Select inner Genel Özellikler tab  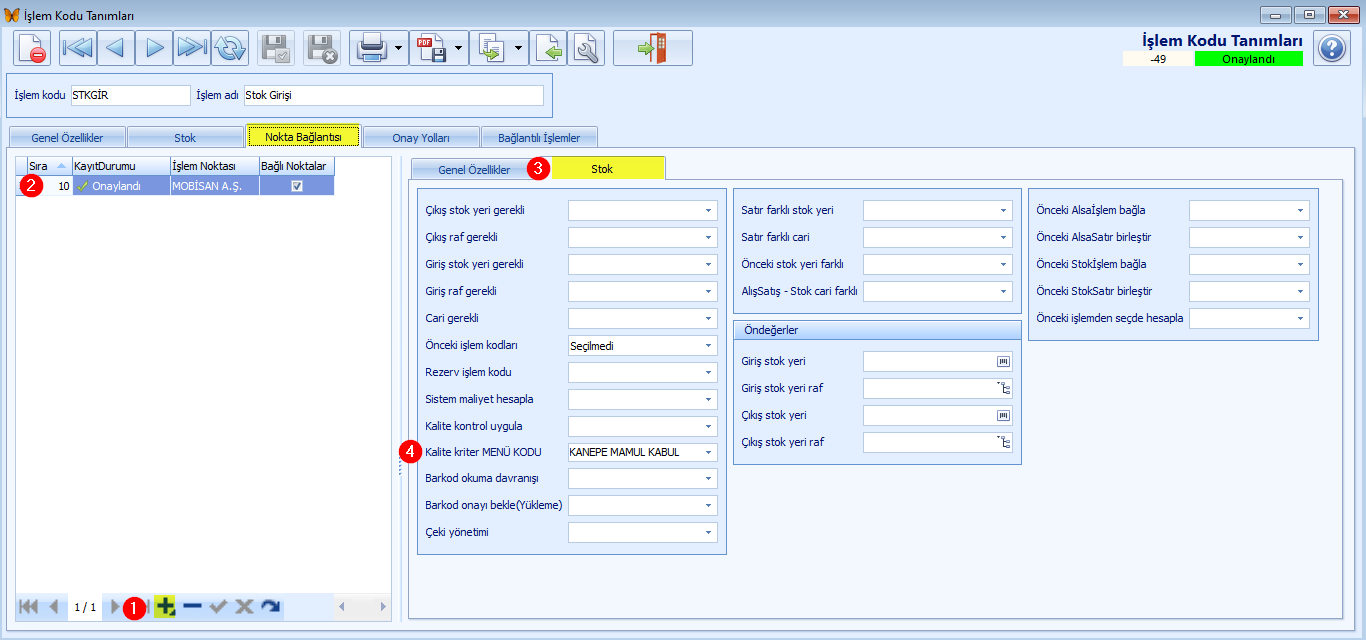[x=474, y=169]
